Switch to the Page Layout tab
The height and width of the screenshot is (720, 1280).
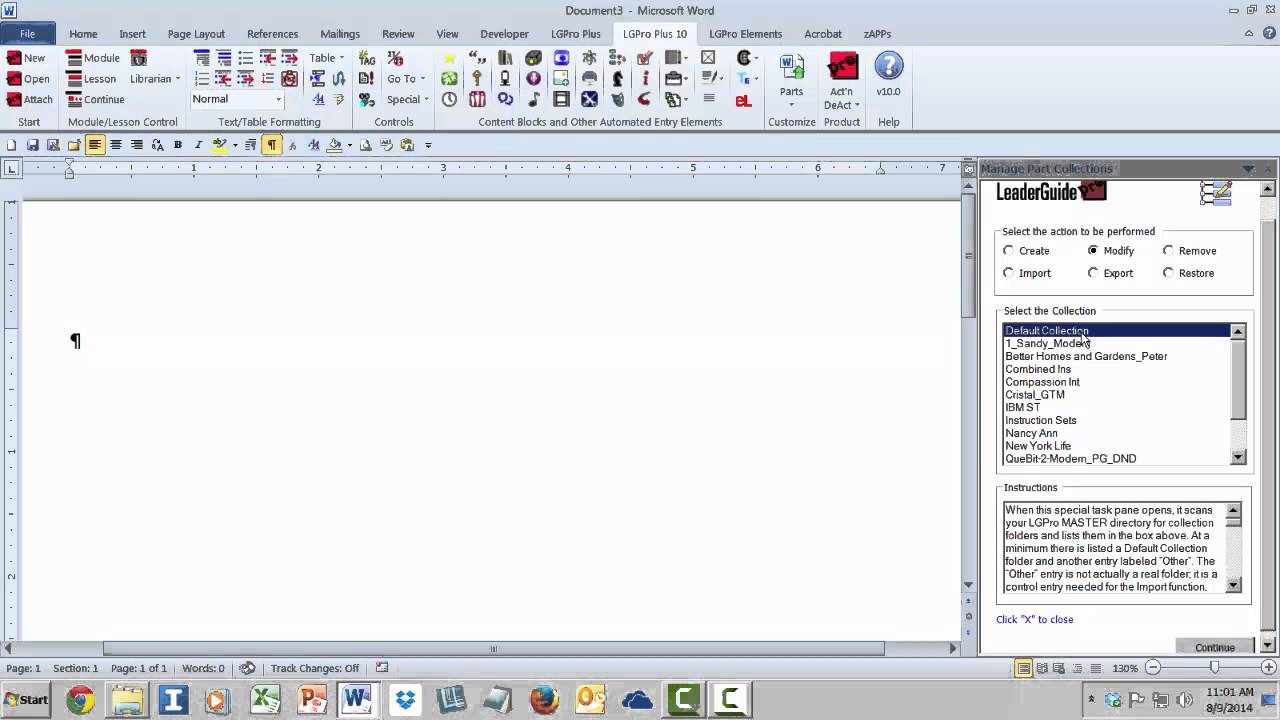(196, 34)
